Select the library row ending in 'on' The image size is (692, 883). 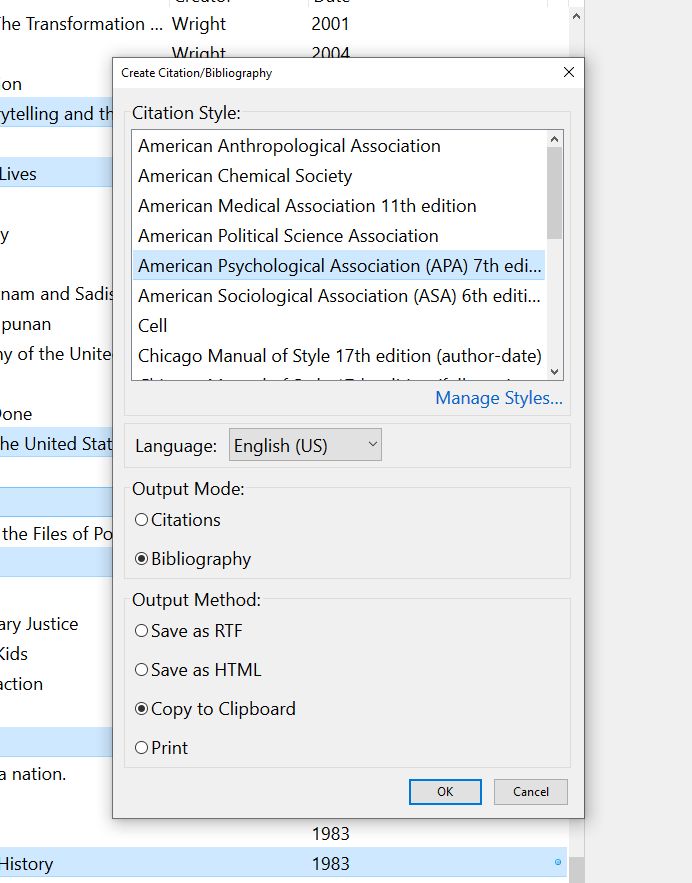[x=56, y=84]
